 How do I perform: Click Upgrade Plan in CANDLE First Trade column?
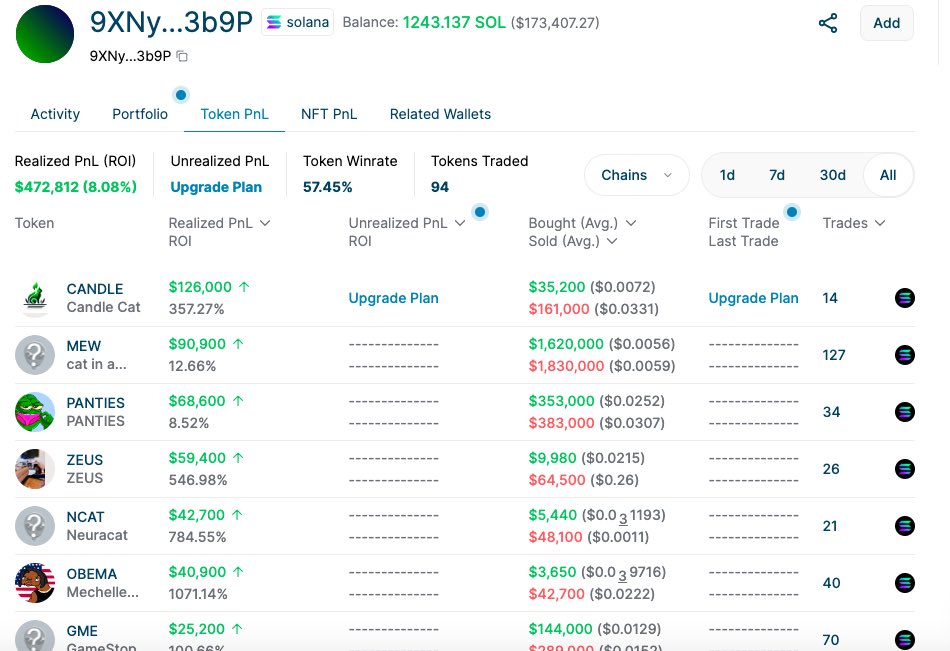pyautogui.click(x=753, y=298)
